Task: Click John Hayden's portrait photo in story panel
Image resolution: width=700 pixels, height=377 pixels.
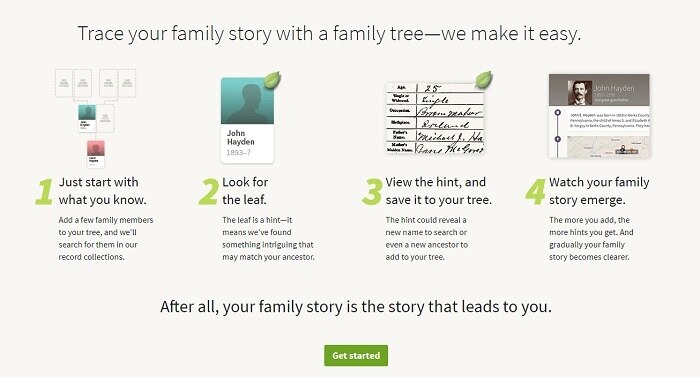Action: 579,93
